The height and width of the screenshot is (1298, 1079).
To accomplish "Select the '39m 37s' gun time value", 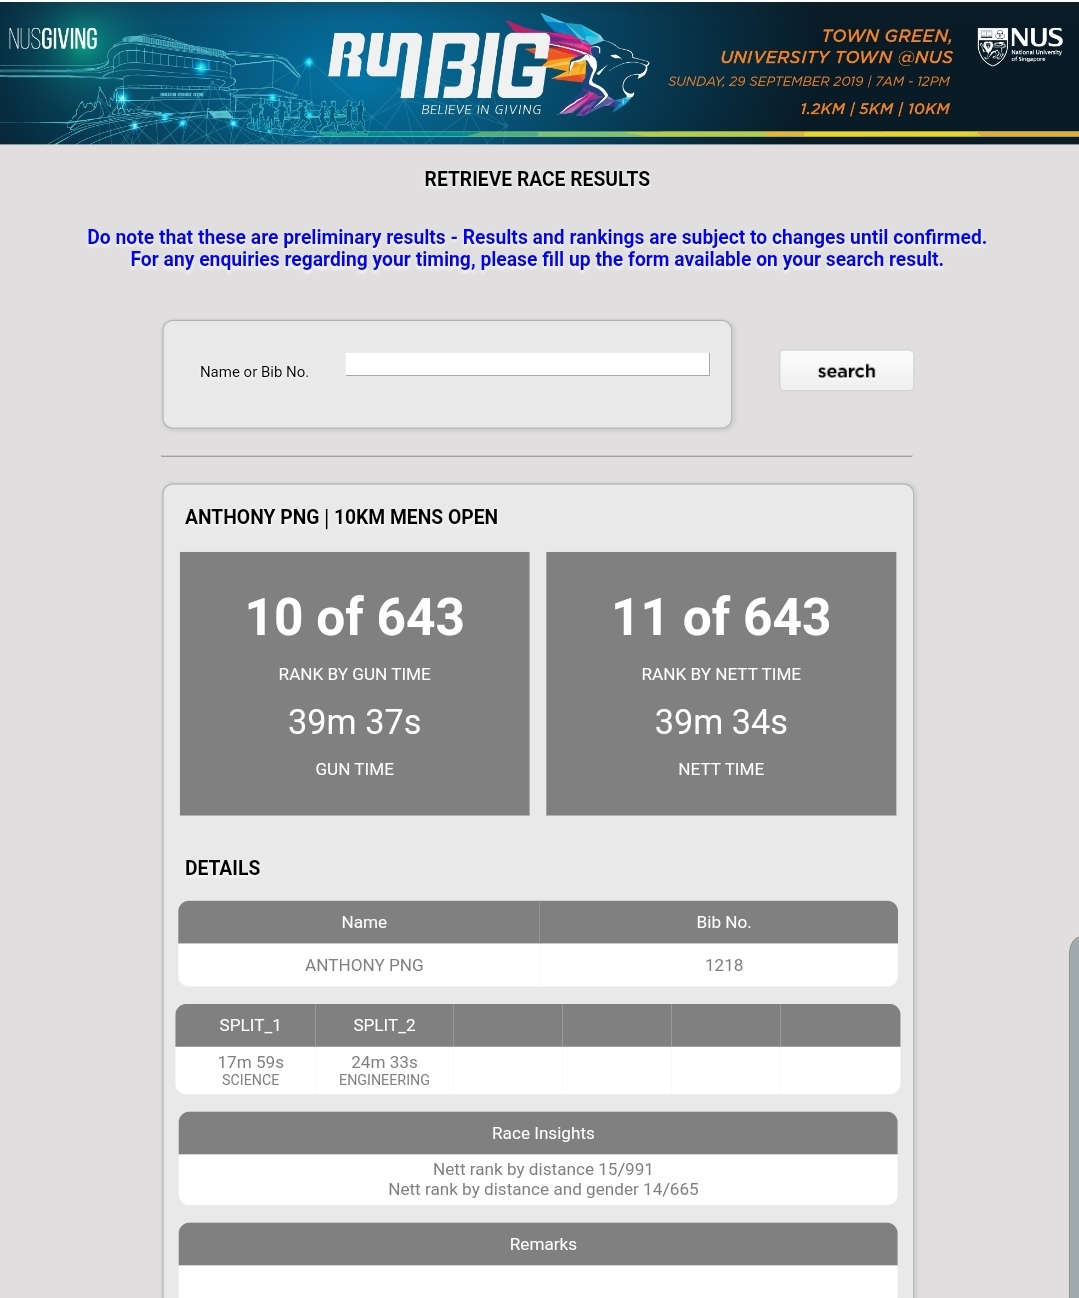I will pyautogui.click(x=355, y=722).
